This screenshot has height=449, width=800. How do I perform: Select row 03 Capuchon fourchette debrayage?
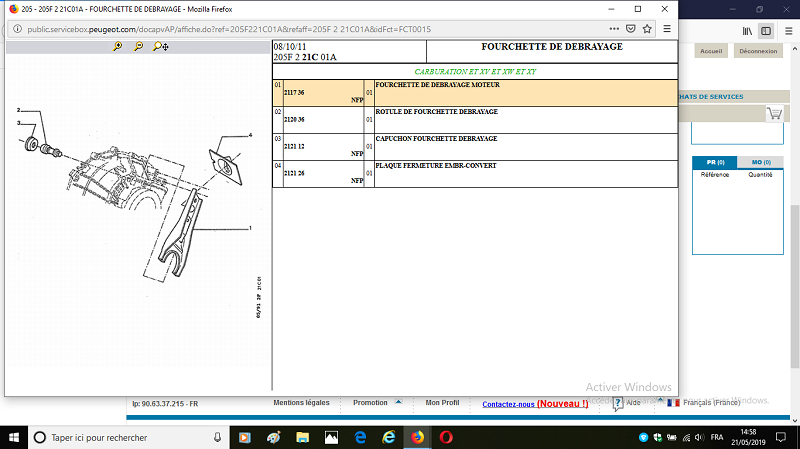tap(475, 147)
